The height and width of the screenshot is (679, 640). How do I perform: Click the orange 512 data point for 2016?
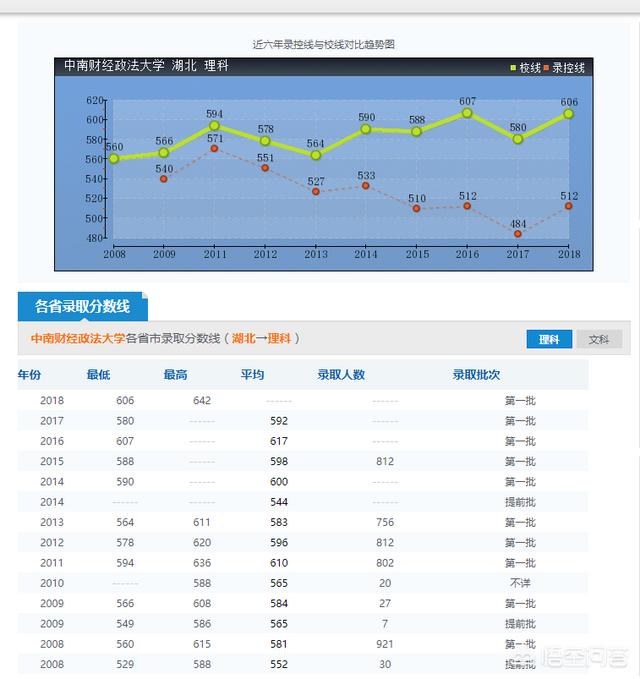pyautogui.click(x=467, y=206)
